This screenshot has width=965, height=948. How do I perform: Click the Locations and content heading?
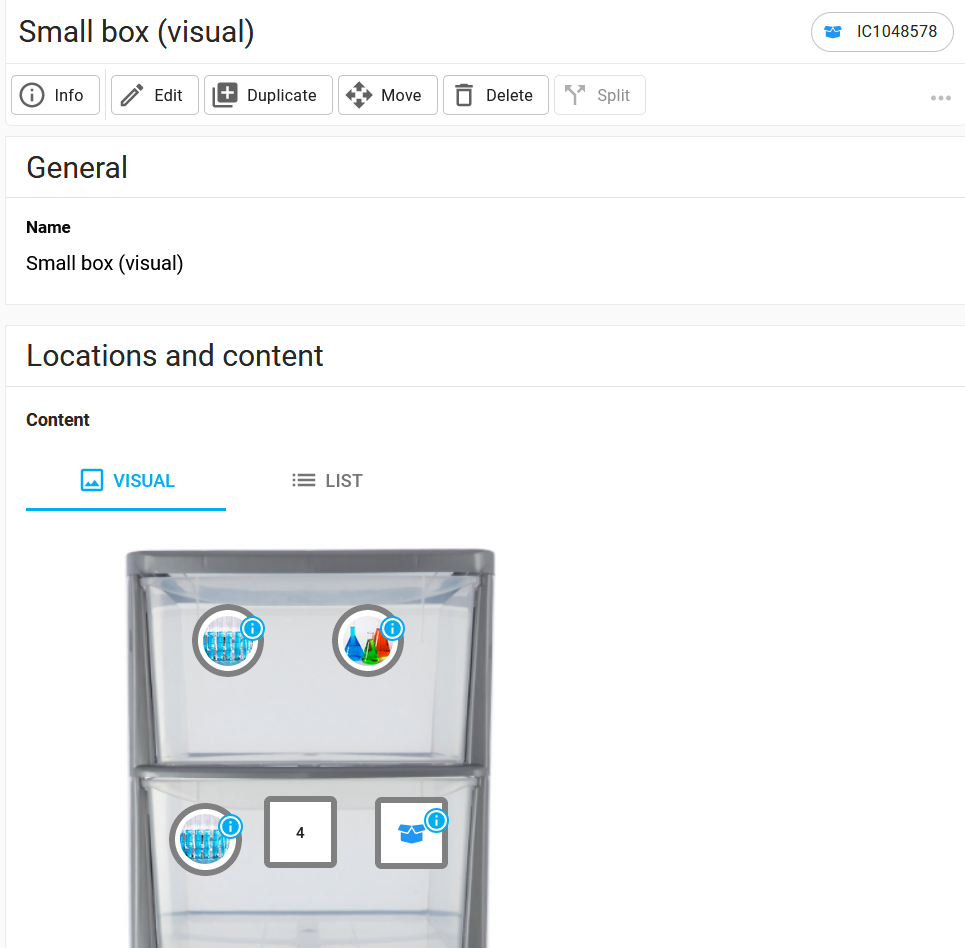coord(175,356)
